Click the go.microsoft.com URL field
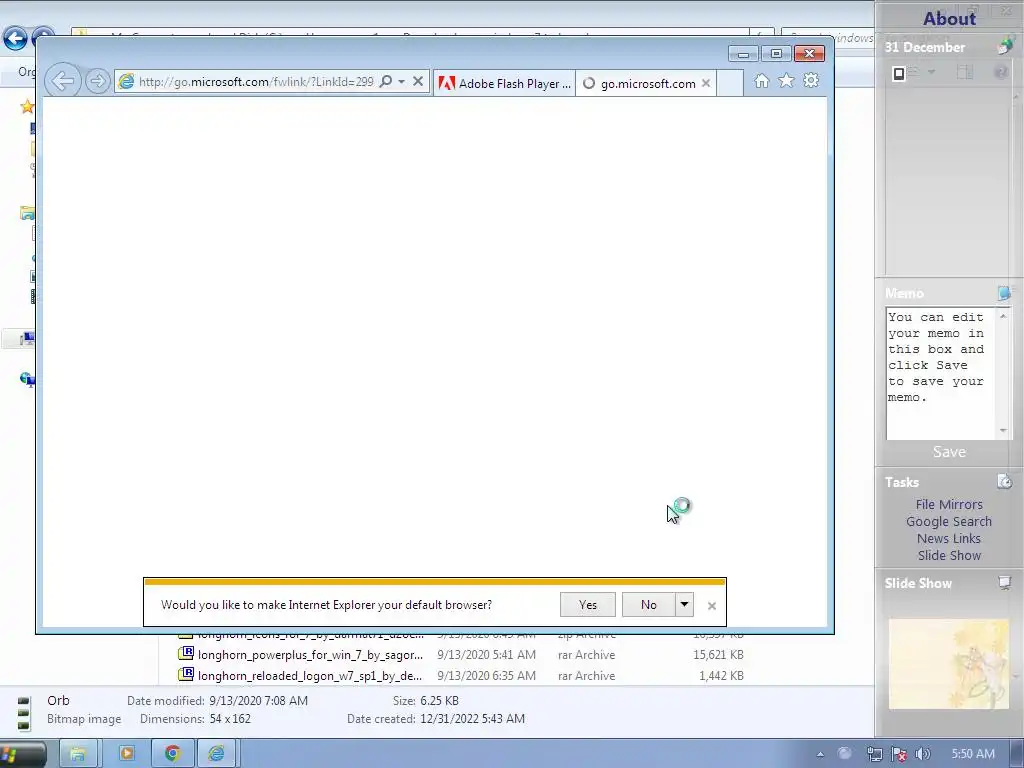1024x768 pixels. [x=256, y=82]
